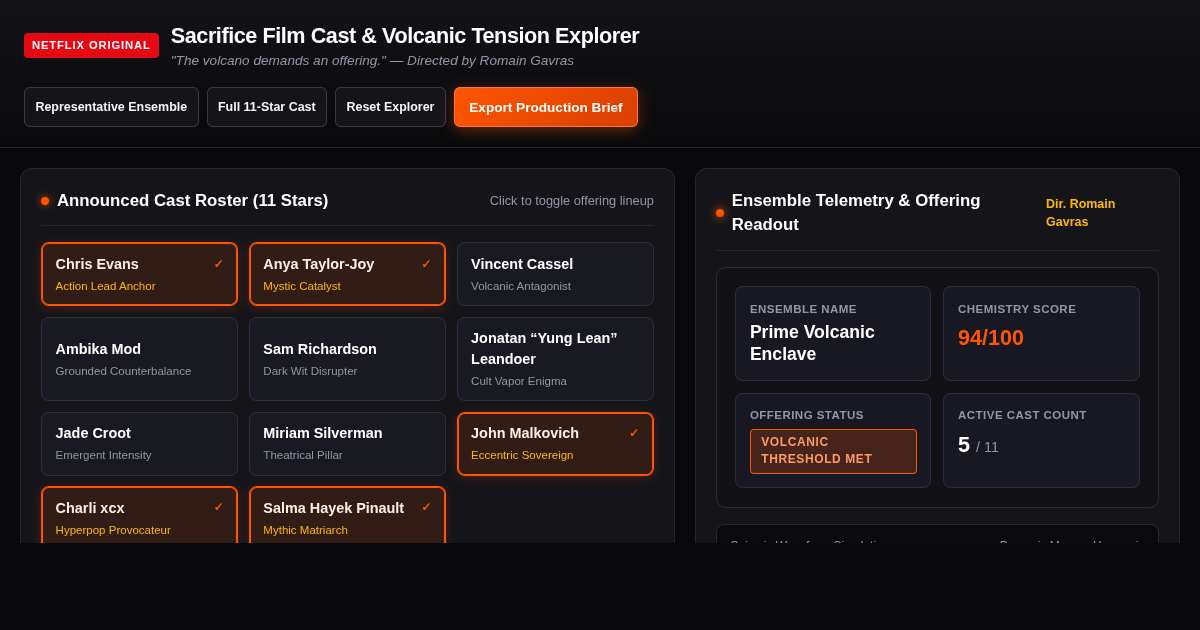Click the chemistry score value 94/100
This screenshot has height=630, width=1200.
[991, 338]
